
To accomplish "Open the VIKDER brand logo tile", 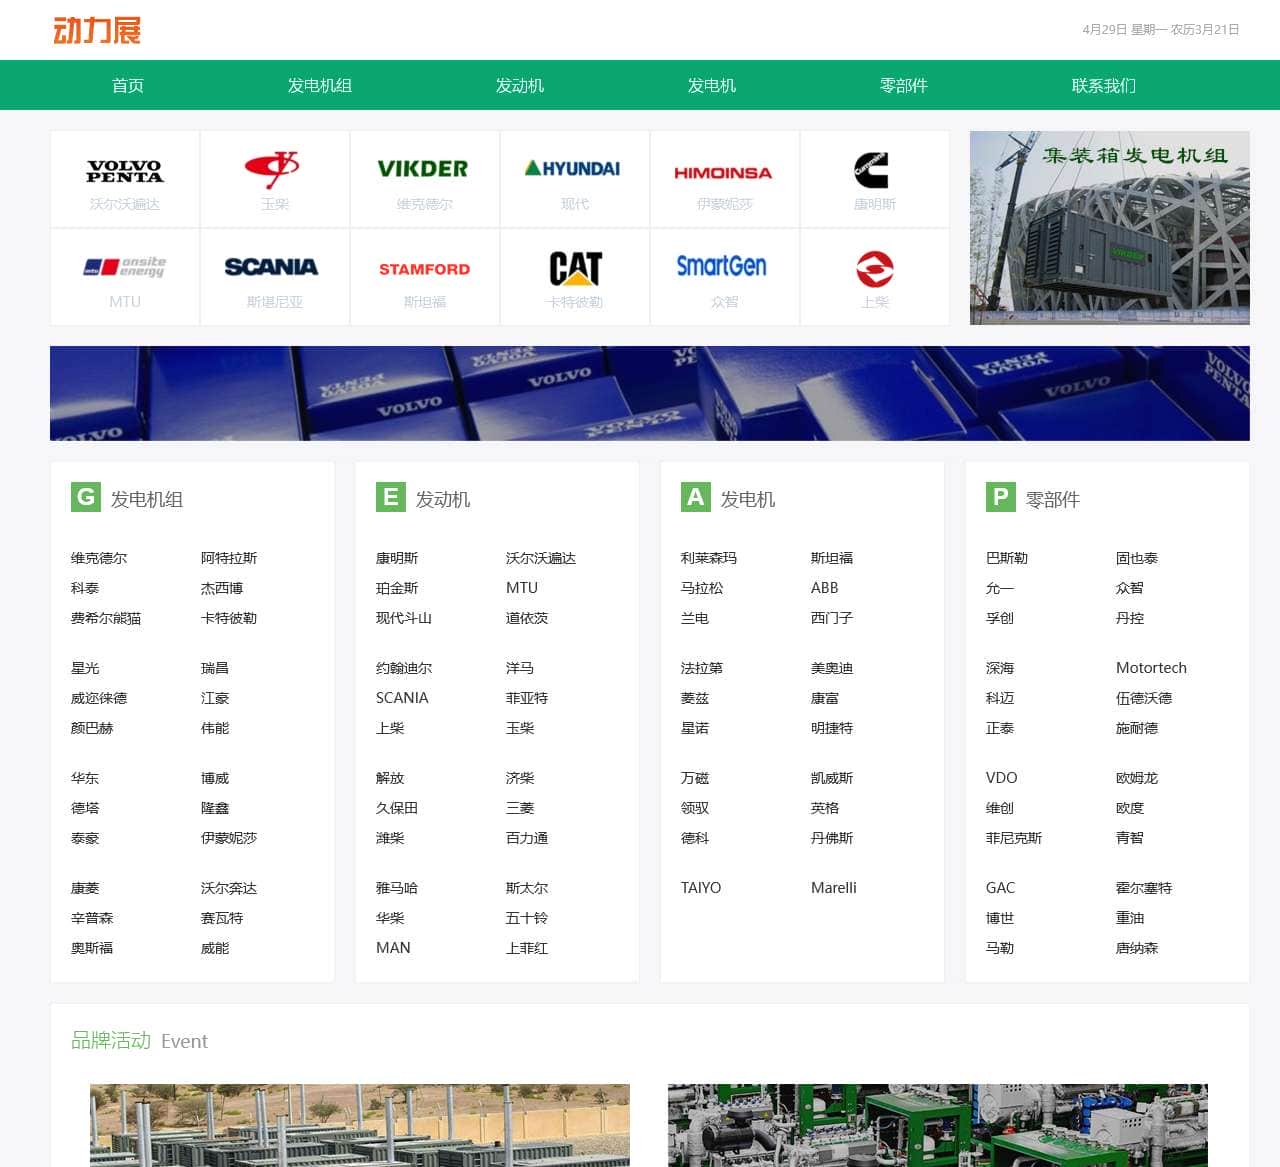I will [x=425, y=179].
